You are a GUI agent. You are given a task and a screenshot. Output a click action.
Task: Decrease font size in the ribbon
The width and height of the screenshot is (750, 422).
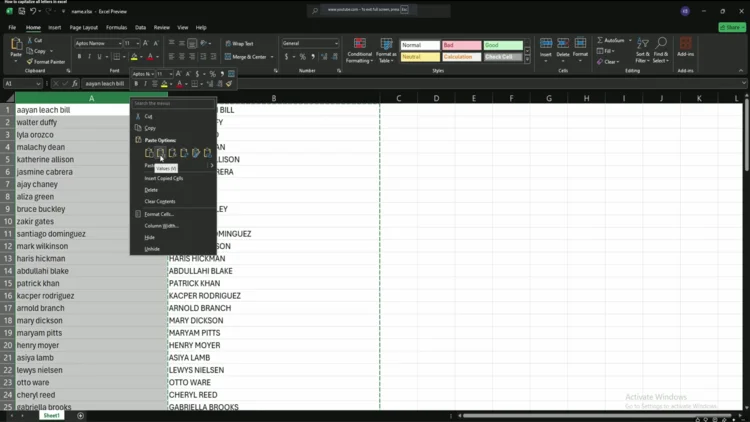[155, 43]
